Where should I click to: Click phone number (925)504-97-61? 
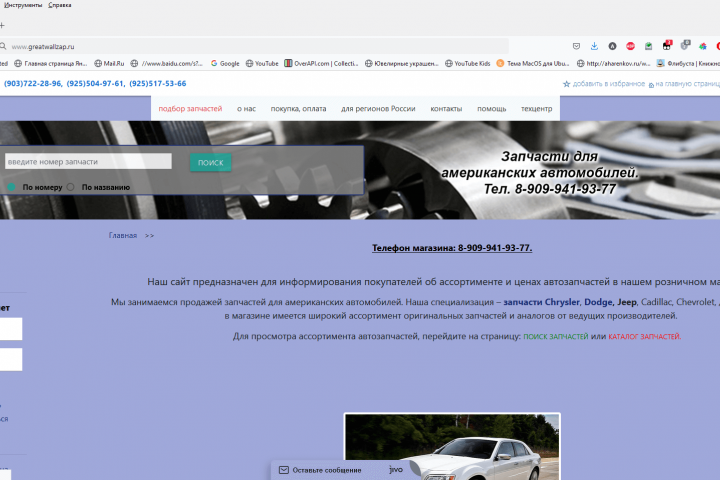96,84
